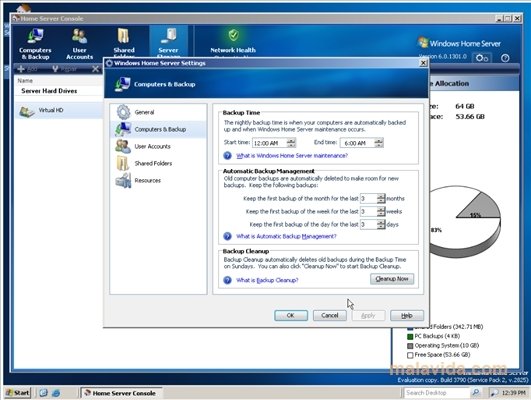Click help icon beside Backup Cleanup link
This screenshot has width=531, height=400.
(x=227, y=280)
